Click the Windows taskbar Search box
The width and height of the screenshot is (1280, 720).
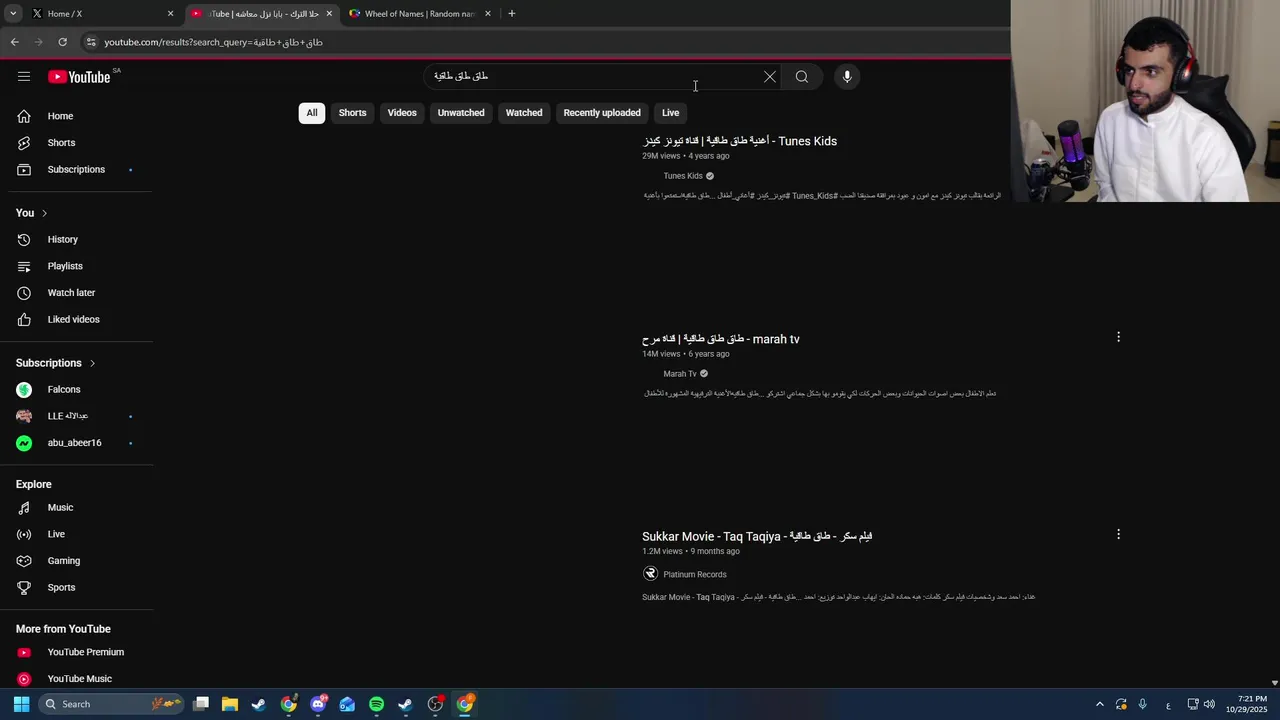112,704
